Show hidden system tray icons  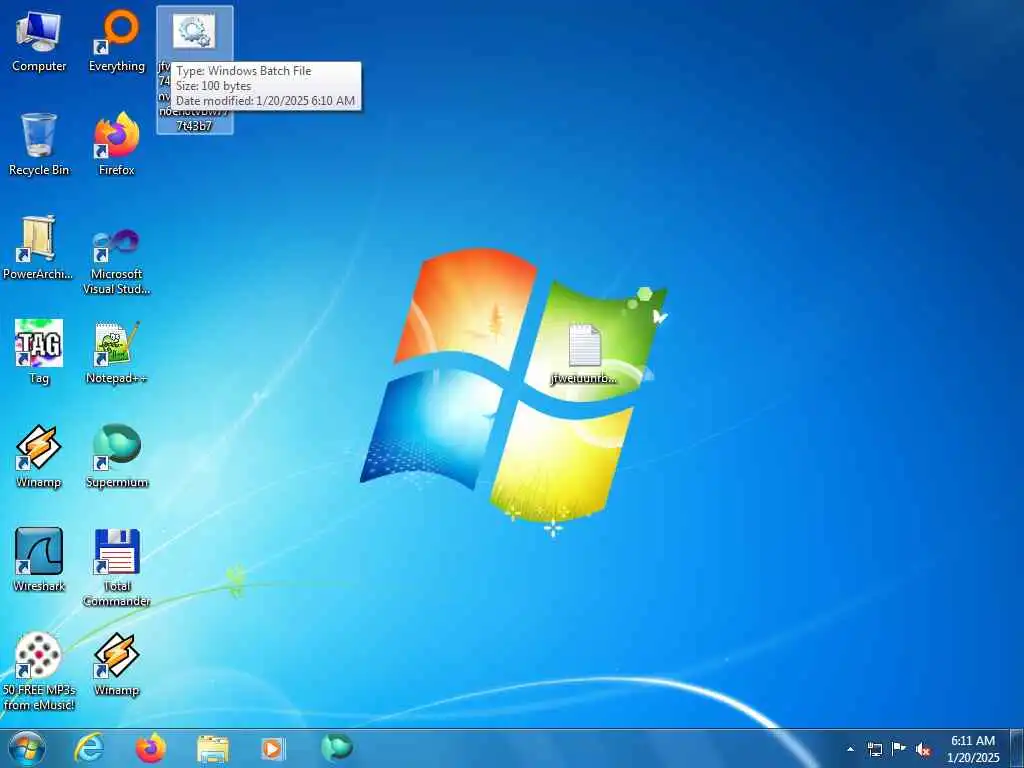[850, 749]
